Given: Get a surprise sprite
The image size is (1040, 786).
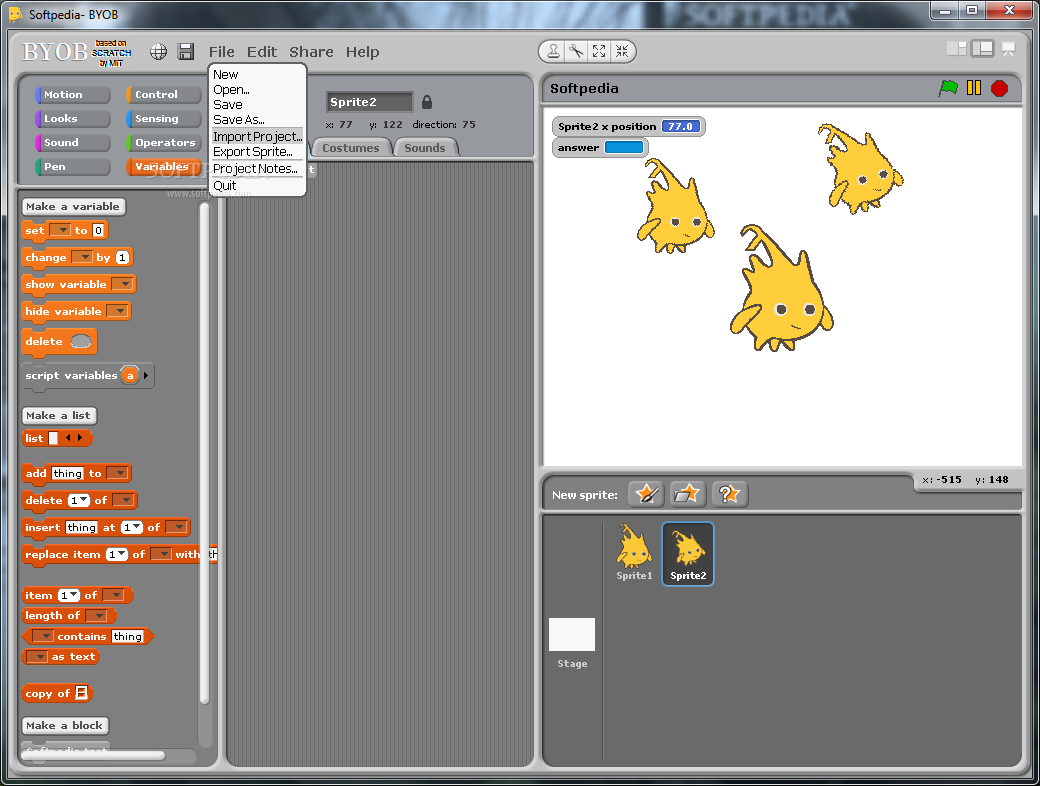Looking at the screenshot, I should (x=730, y=494).
